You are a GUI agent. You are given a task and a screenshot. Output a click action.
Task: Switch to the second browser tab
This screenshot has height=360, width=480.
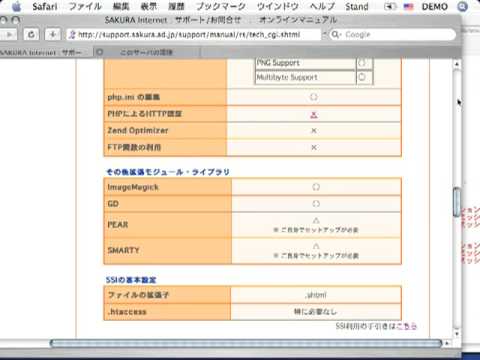[146, 52]
